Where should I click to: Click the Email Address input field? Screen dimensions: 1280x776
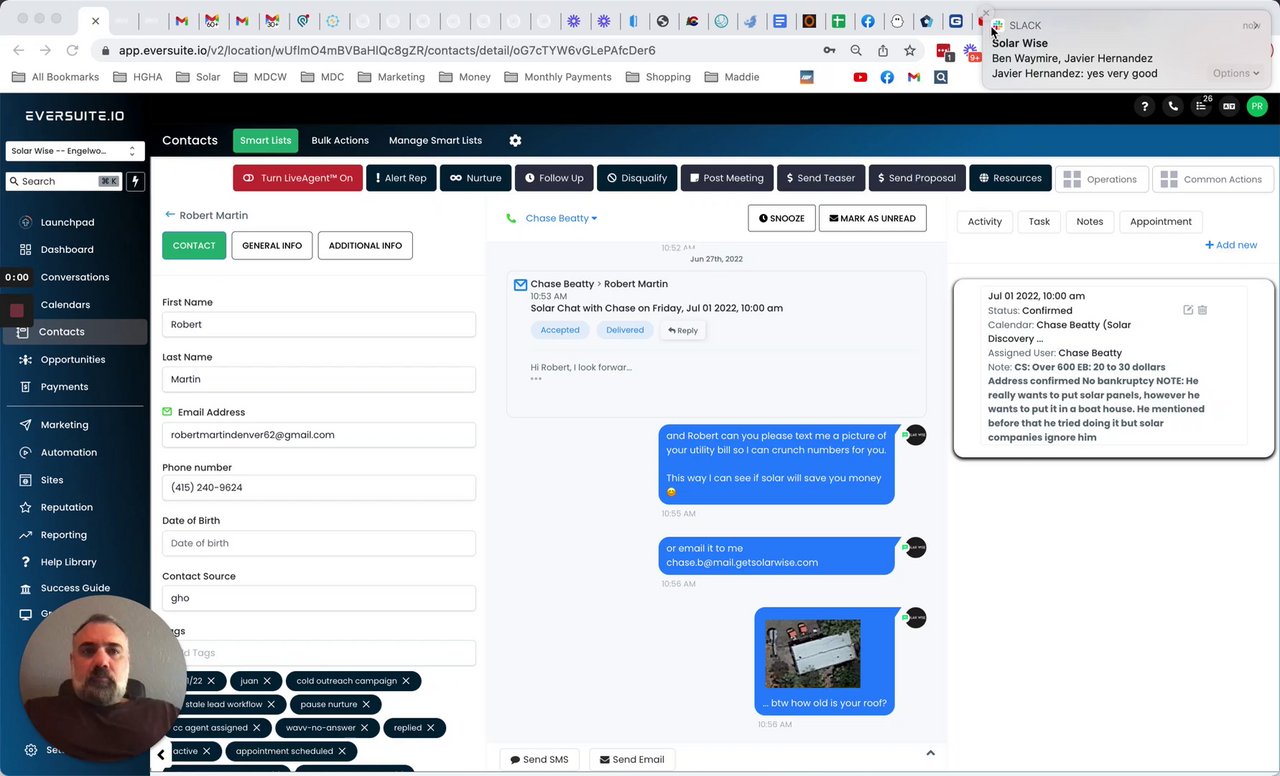[319, 435]
